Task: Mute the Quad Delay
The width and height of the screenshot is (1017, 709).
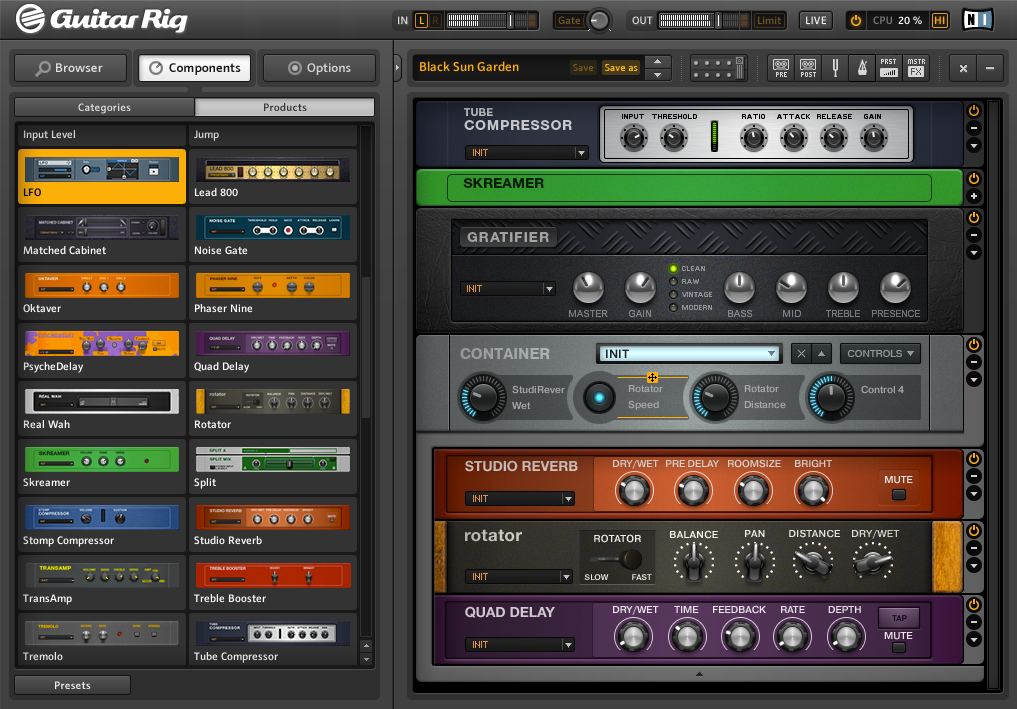Action: [x=898, y=647]
